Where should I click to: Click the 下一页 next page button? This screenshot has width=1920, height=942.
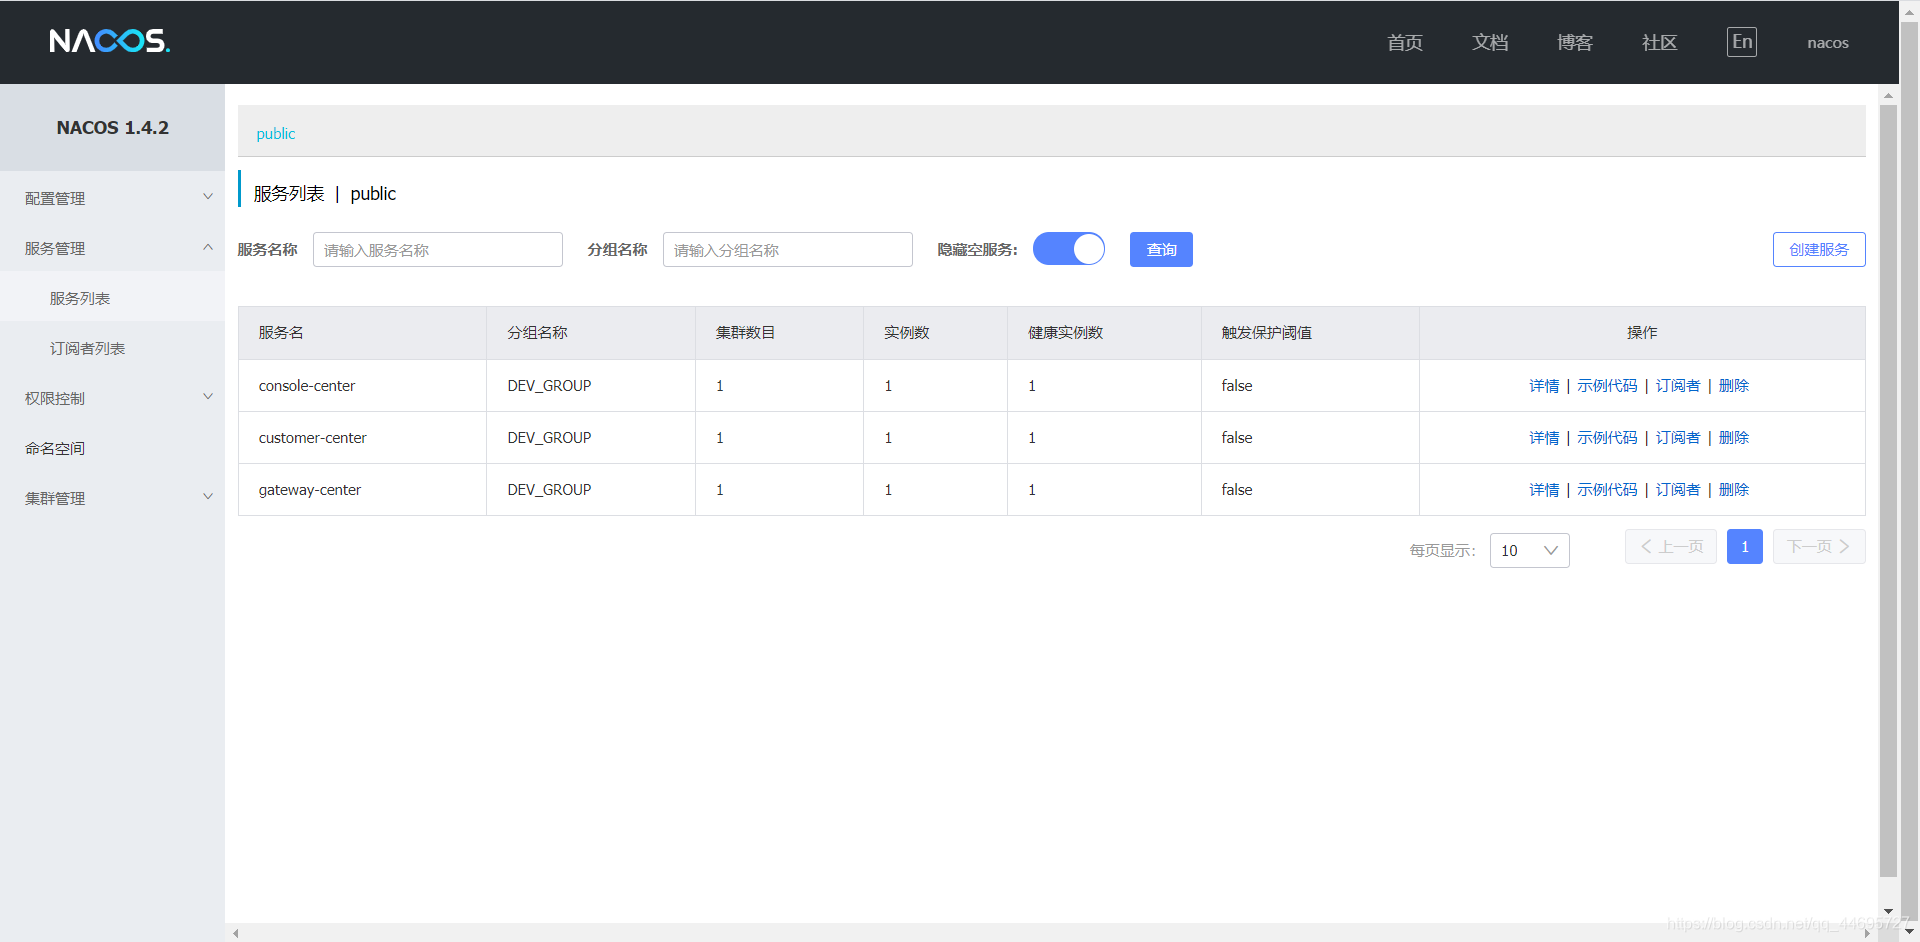tap(1819, 547)
